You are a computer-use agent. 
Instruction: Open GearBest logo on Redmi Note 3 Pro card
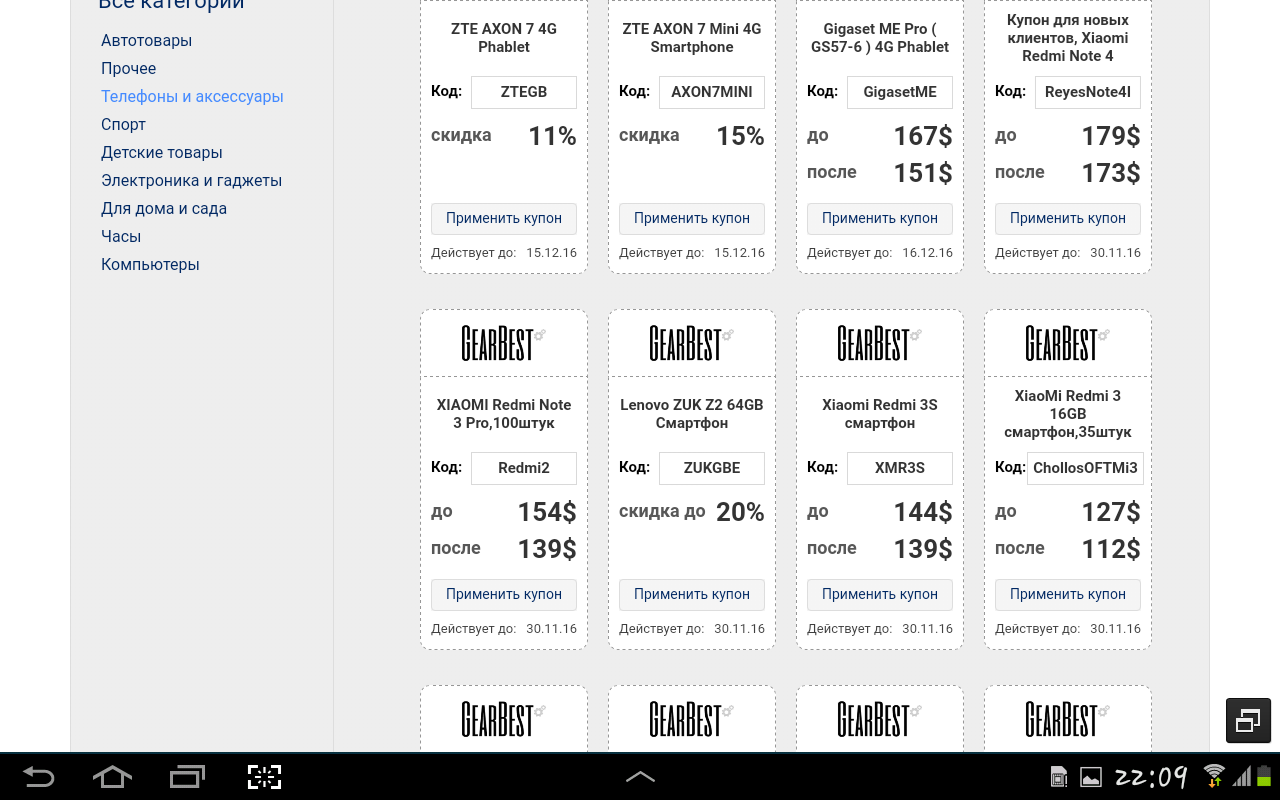[503, 343]
